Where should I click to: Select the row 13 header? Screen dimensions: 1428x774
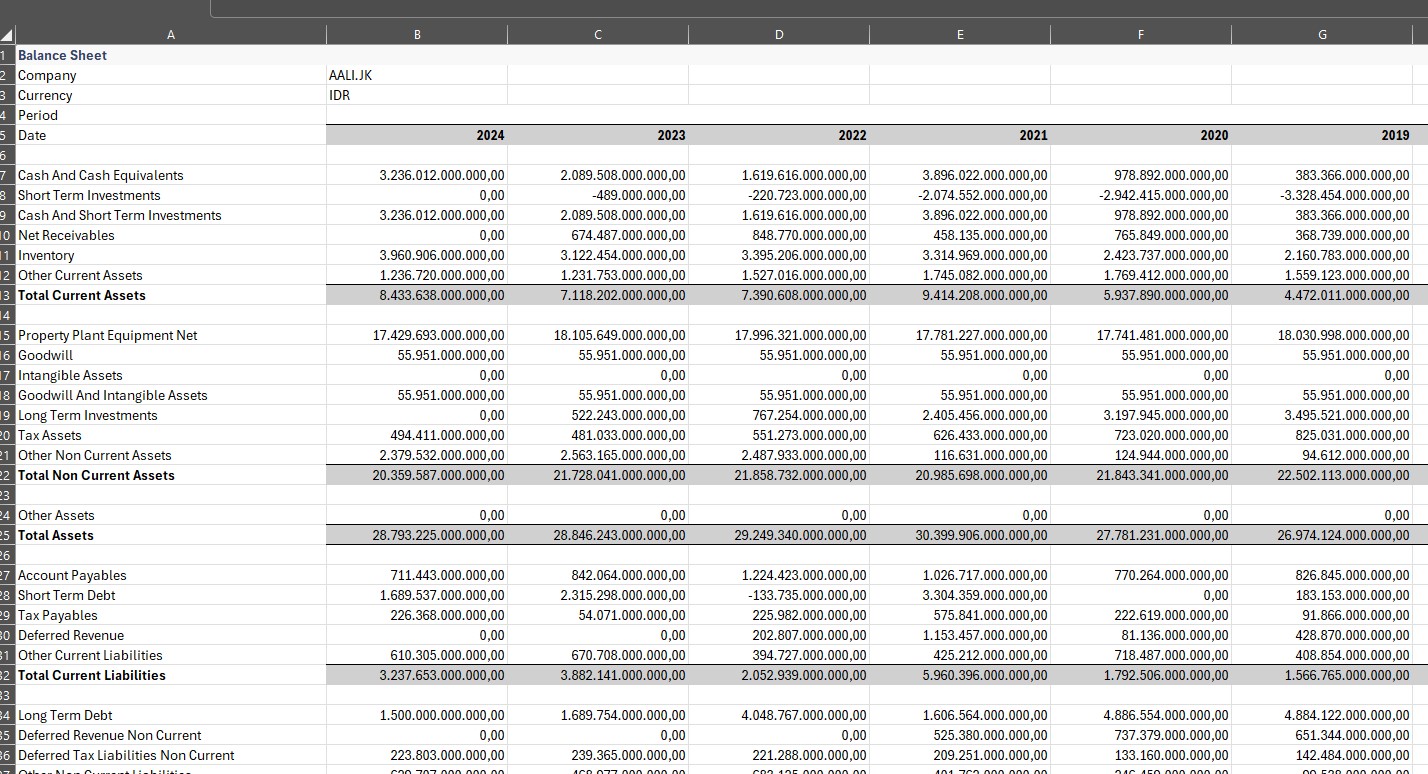point(6,295)
